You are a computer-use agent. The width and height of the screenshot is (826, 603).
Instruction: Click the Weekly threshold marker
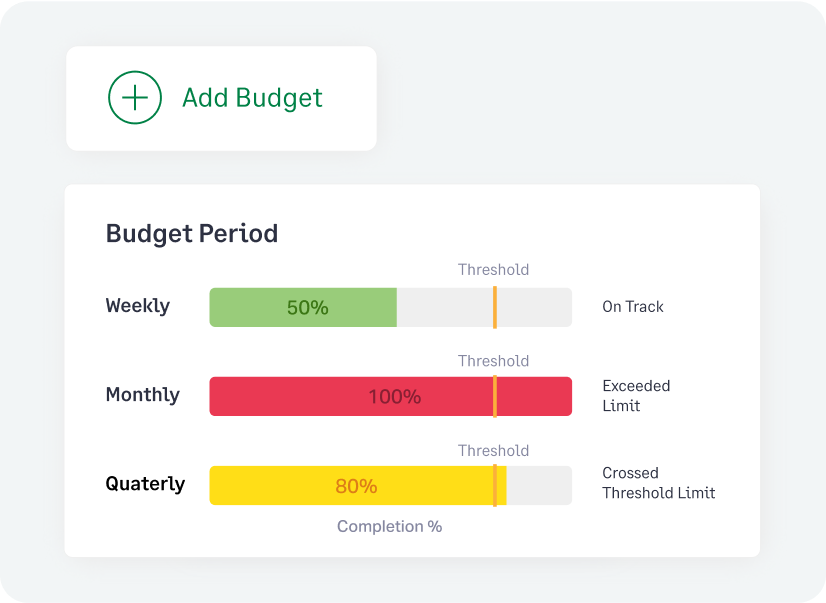[494, 307]
